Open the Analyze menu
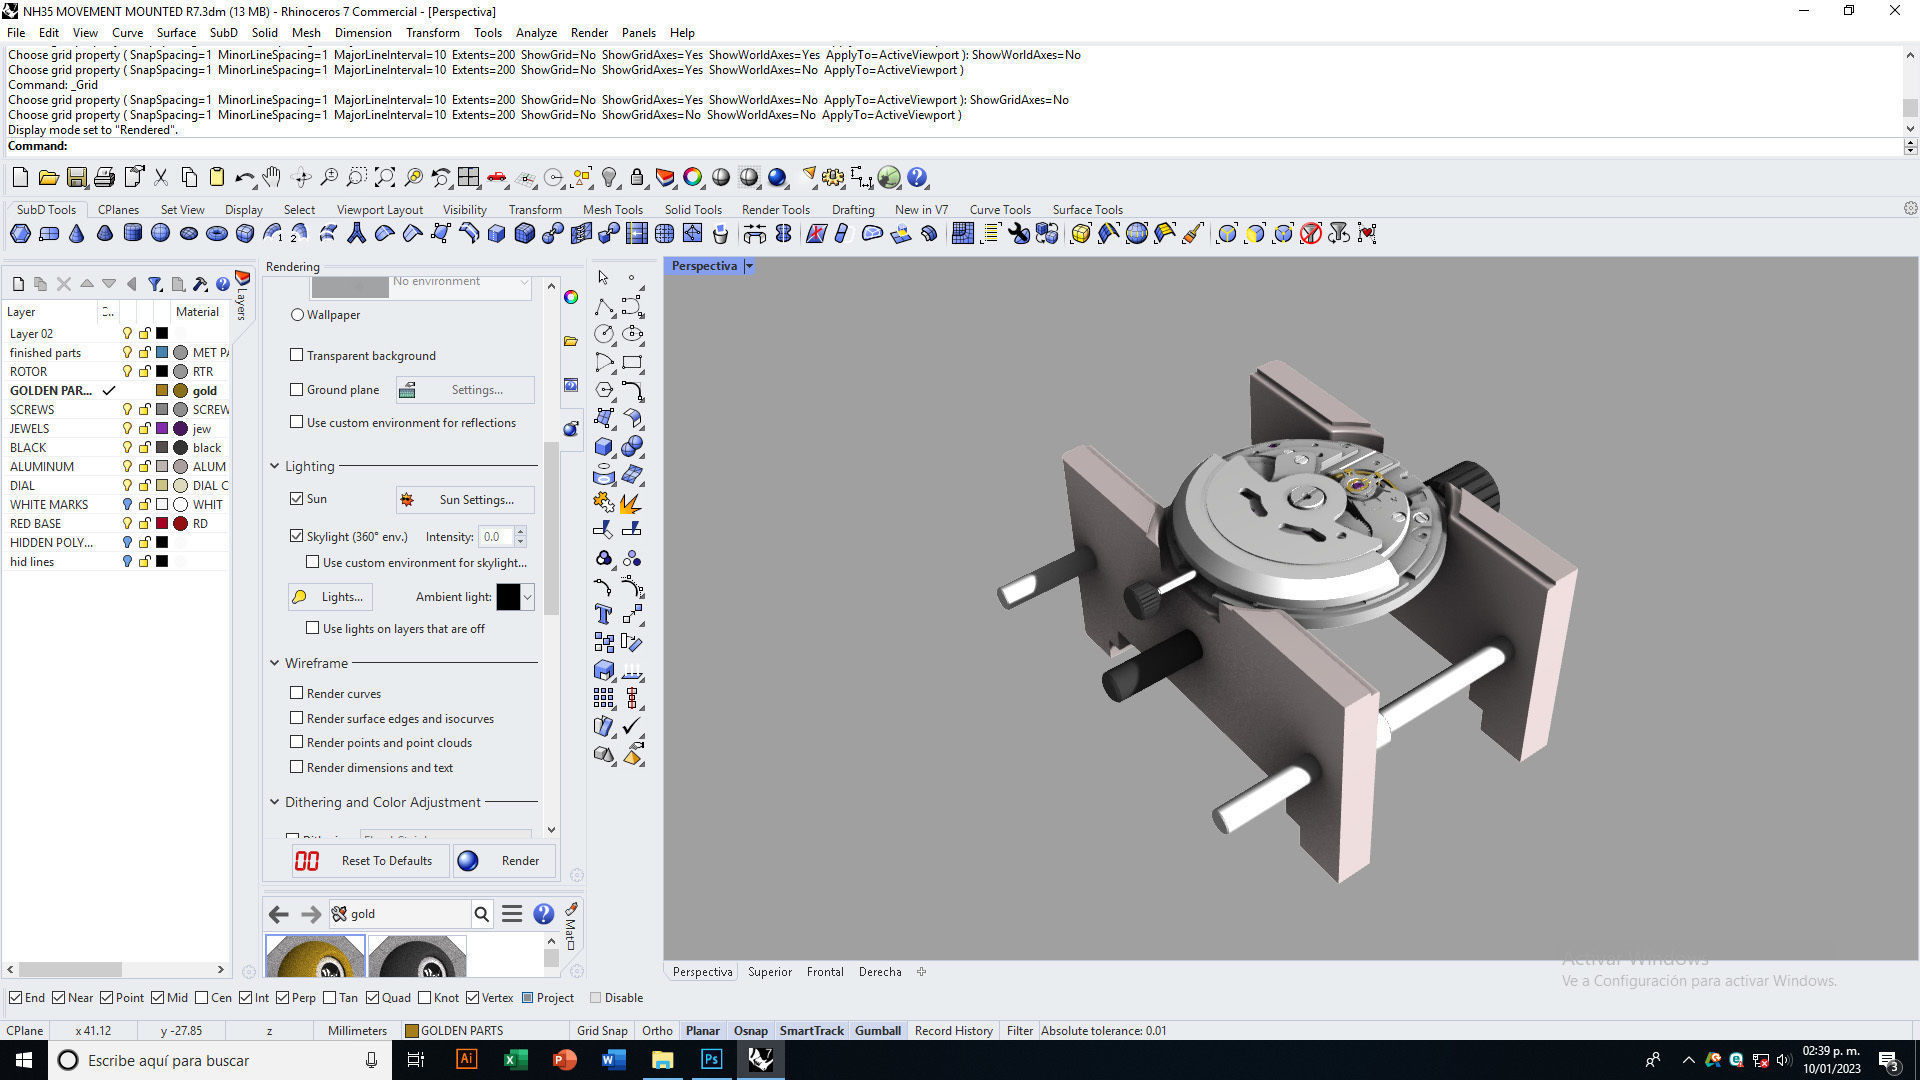The height and width of the screenshot is (1080, 1920). [536, 33]
